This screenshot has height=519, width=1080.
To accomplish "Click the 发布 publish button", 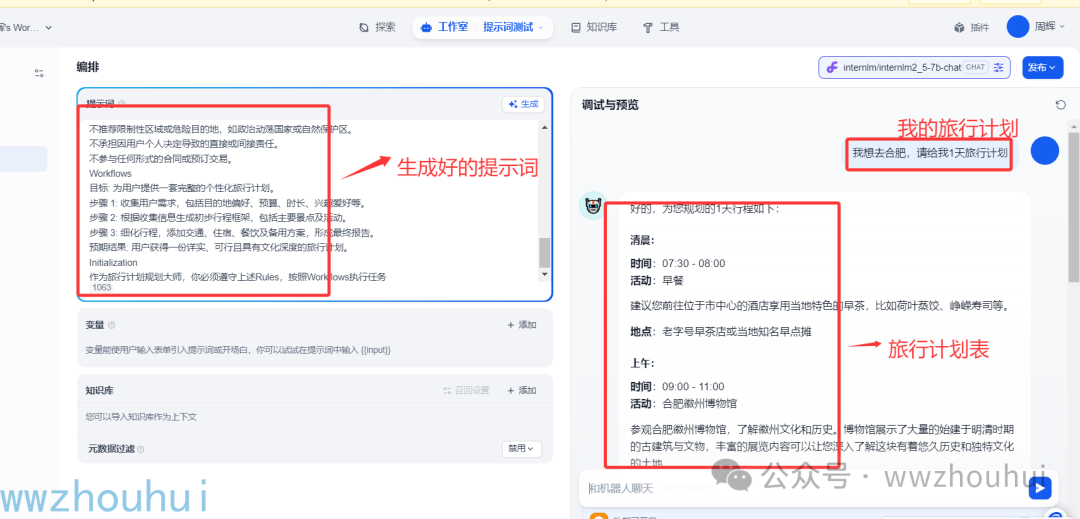I will pyautogui.click(x=1042, y=67).
